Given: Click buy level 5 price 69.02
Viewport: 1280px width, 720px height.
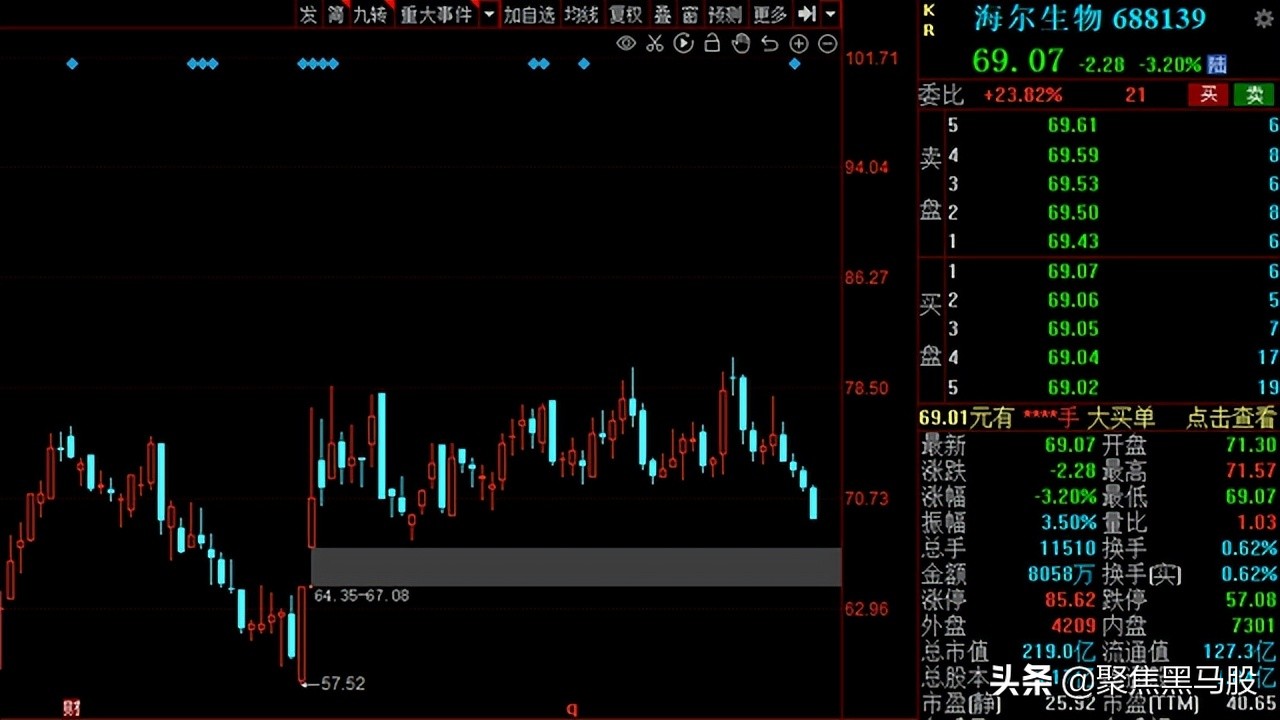Looking at the screenshot, I should click(x=1073, y=387).
